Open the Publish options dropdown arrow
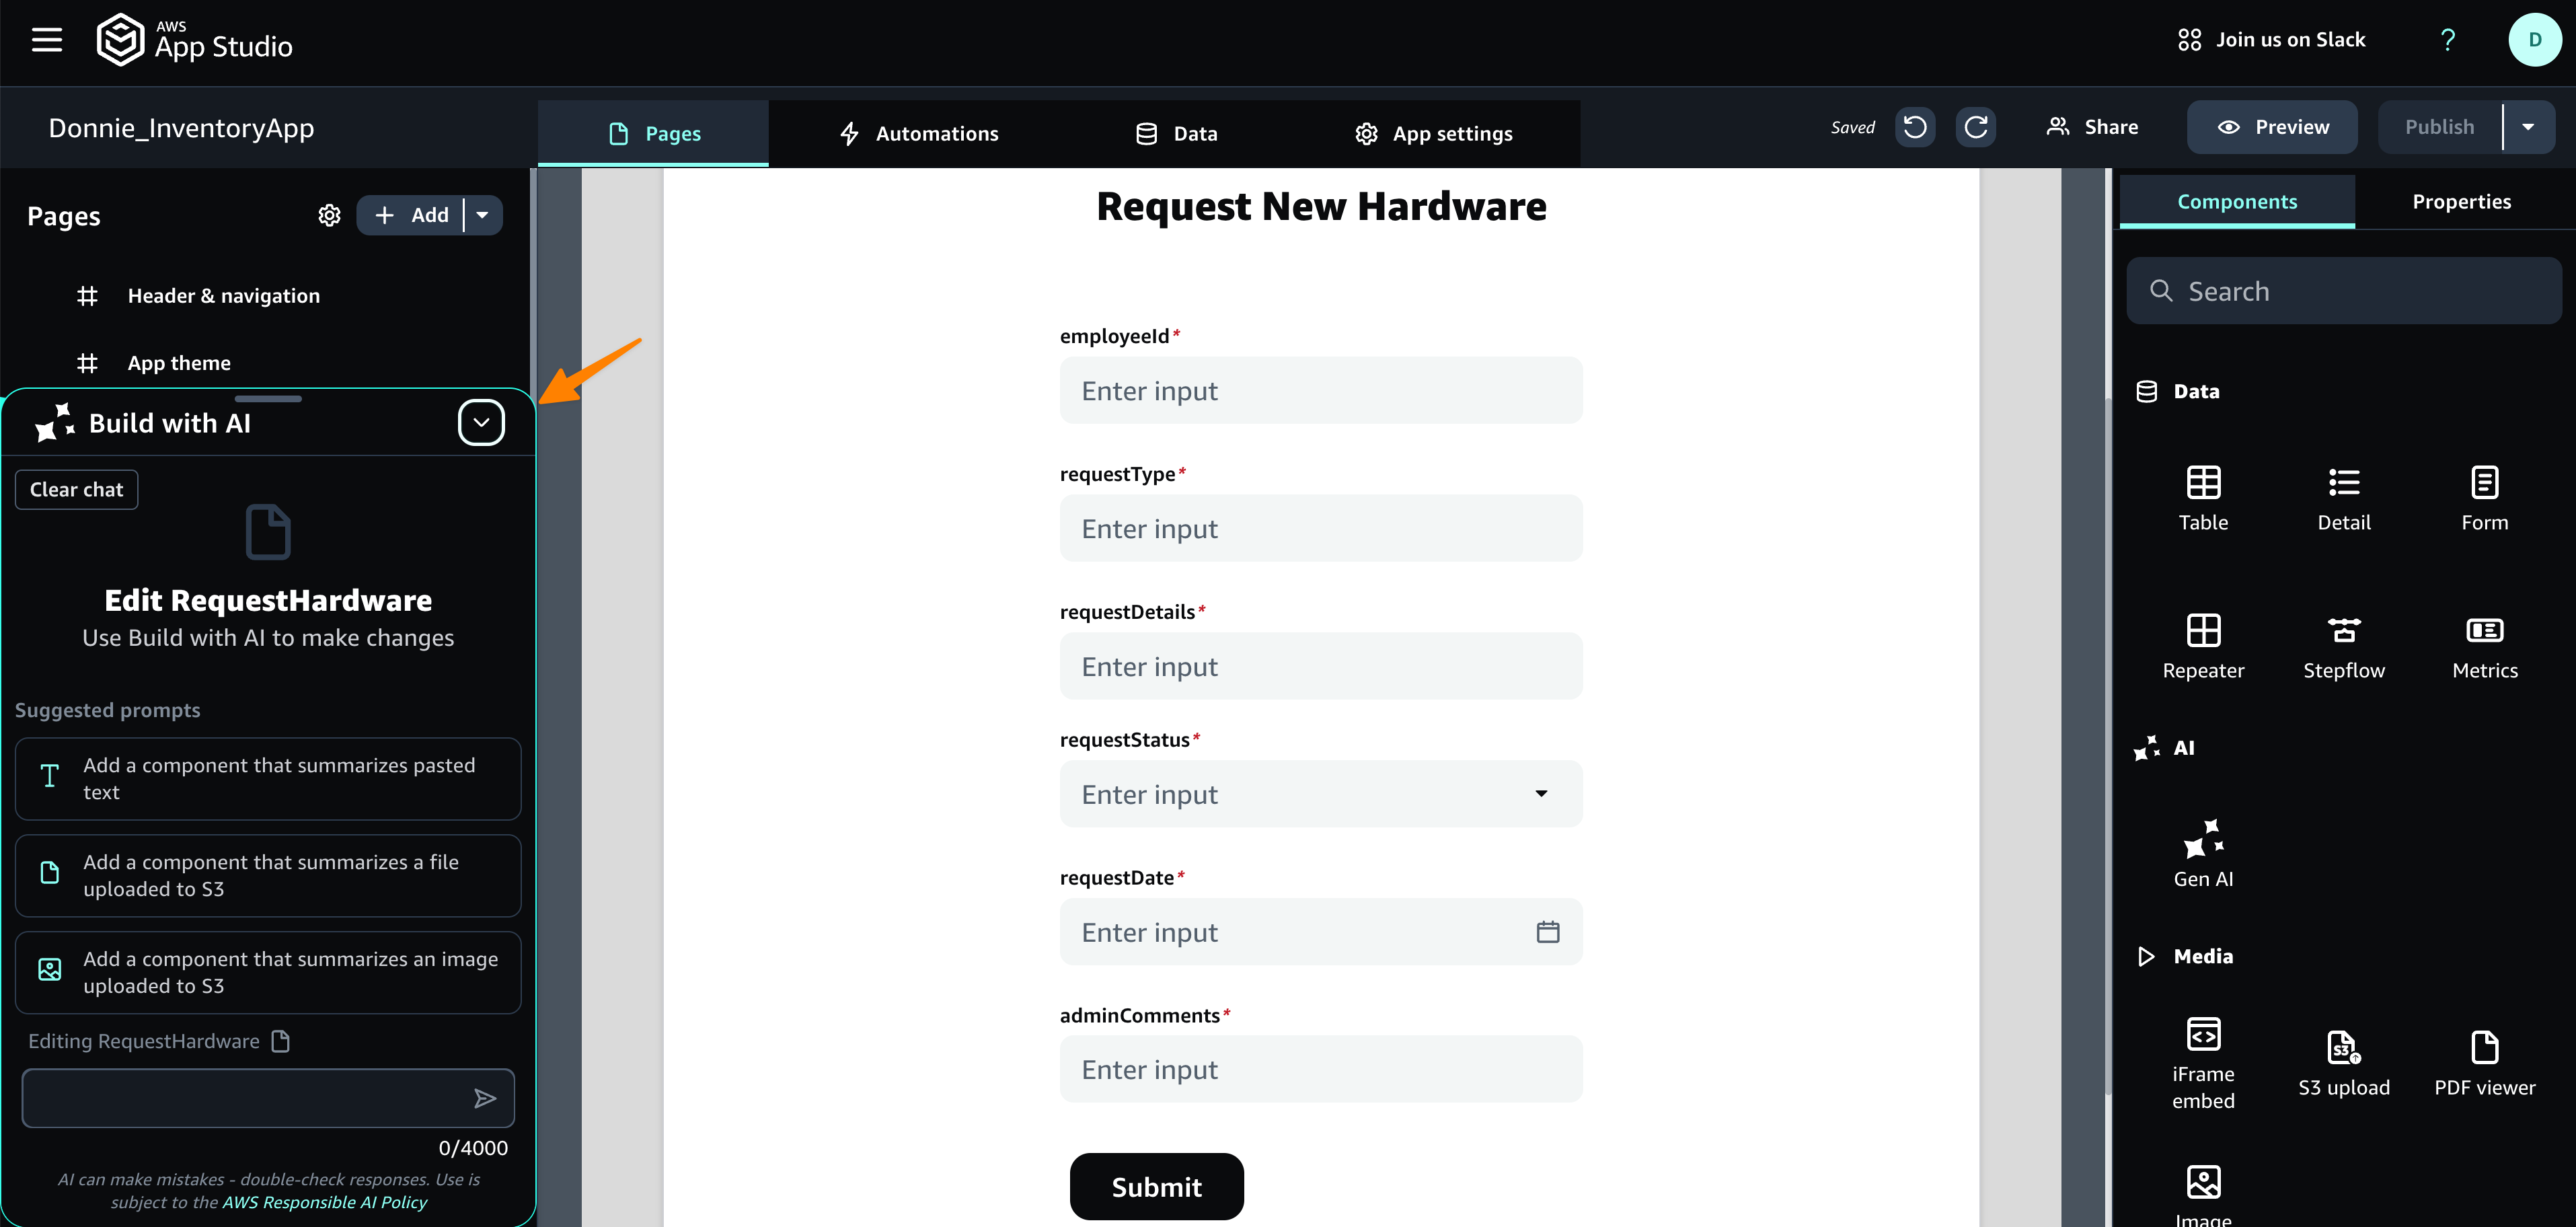 click(x=2527, y=127)
